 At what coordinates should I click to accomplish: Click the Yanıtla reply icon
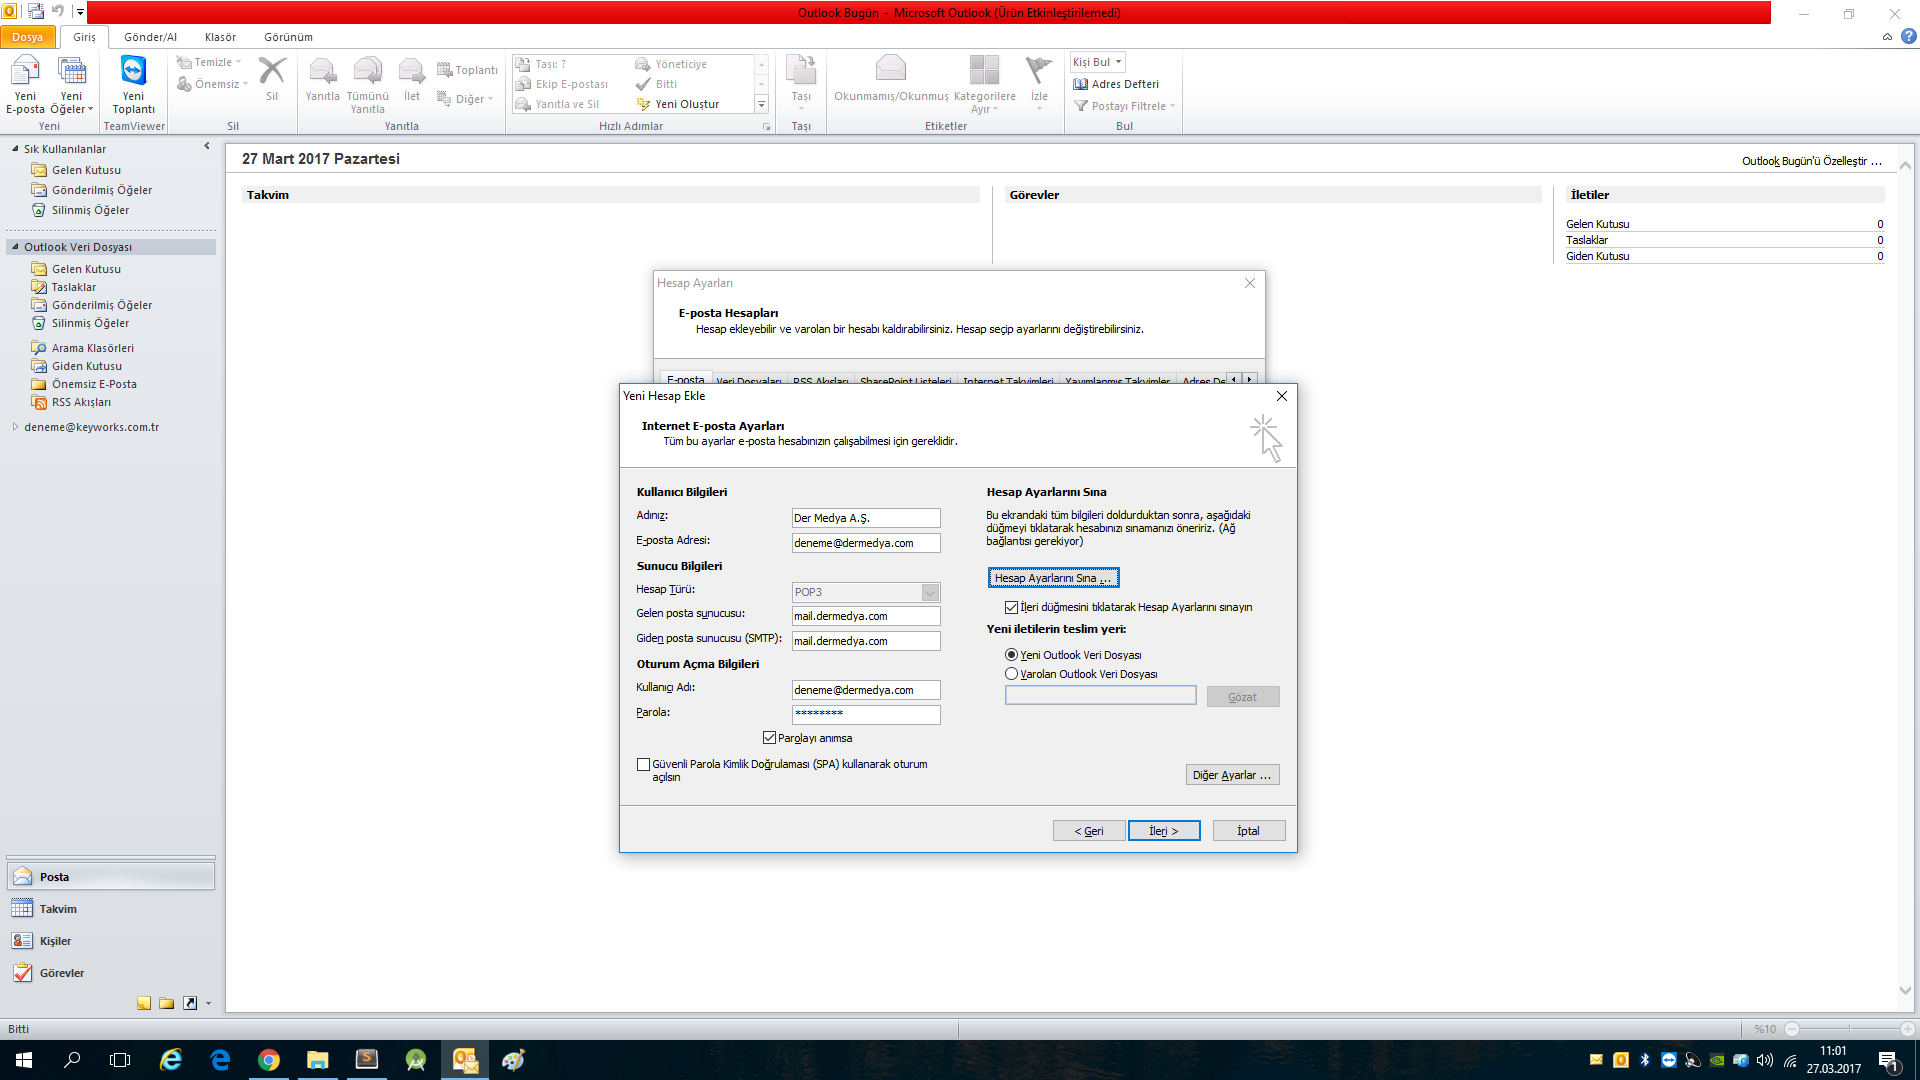pyautogui.click(x=322, y=79)
